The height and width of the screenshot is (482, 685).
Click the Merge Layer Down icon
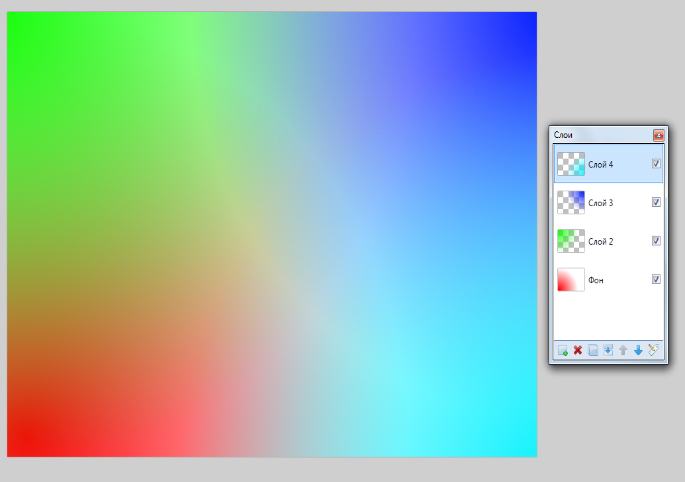pyautogui.click(x=608, y=350)
